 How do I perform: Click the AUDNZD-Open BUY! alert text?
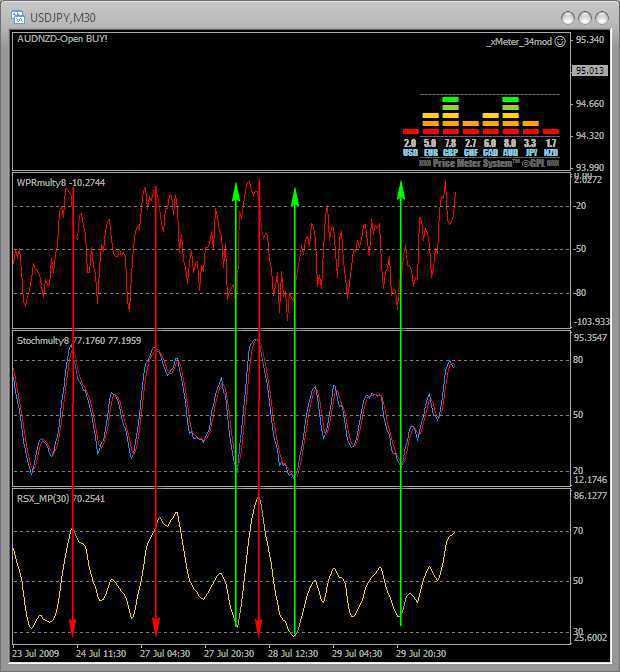point(62,39)
